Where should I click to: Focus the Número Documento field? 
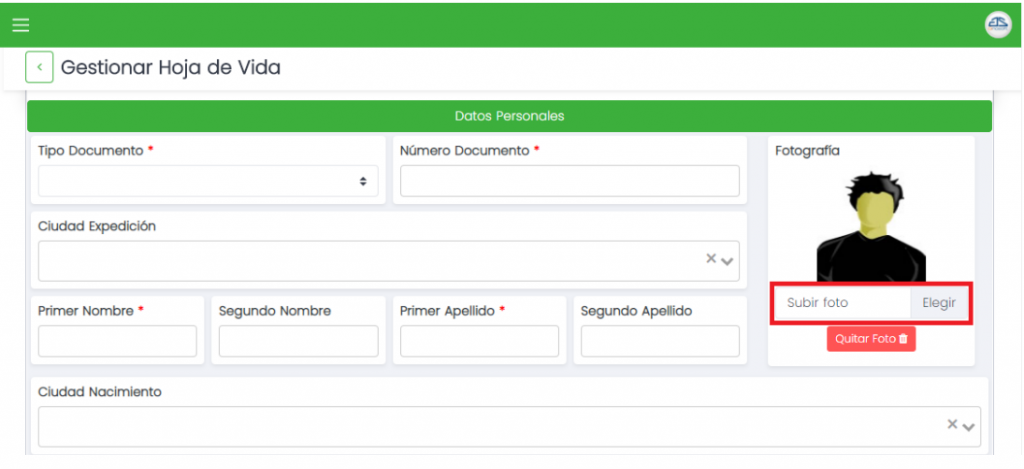[x=569, y=182]
